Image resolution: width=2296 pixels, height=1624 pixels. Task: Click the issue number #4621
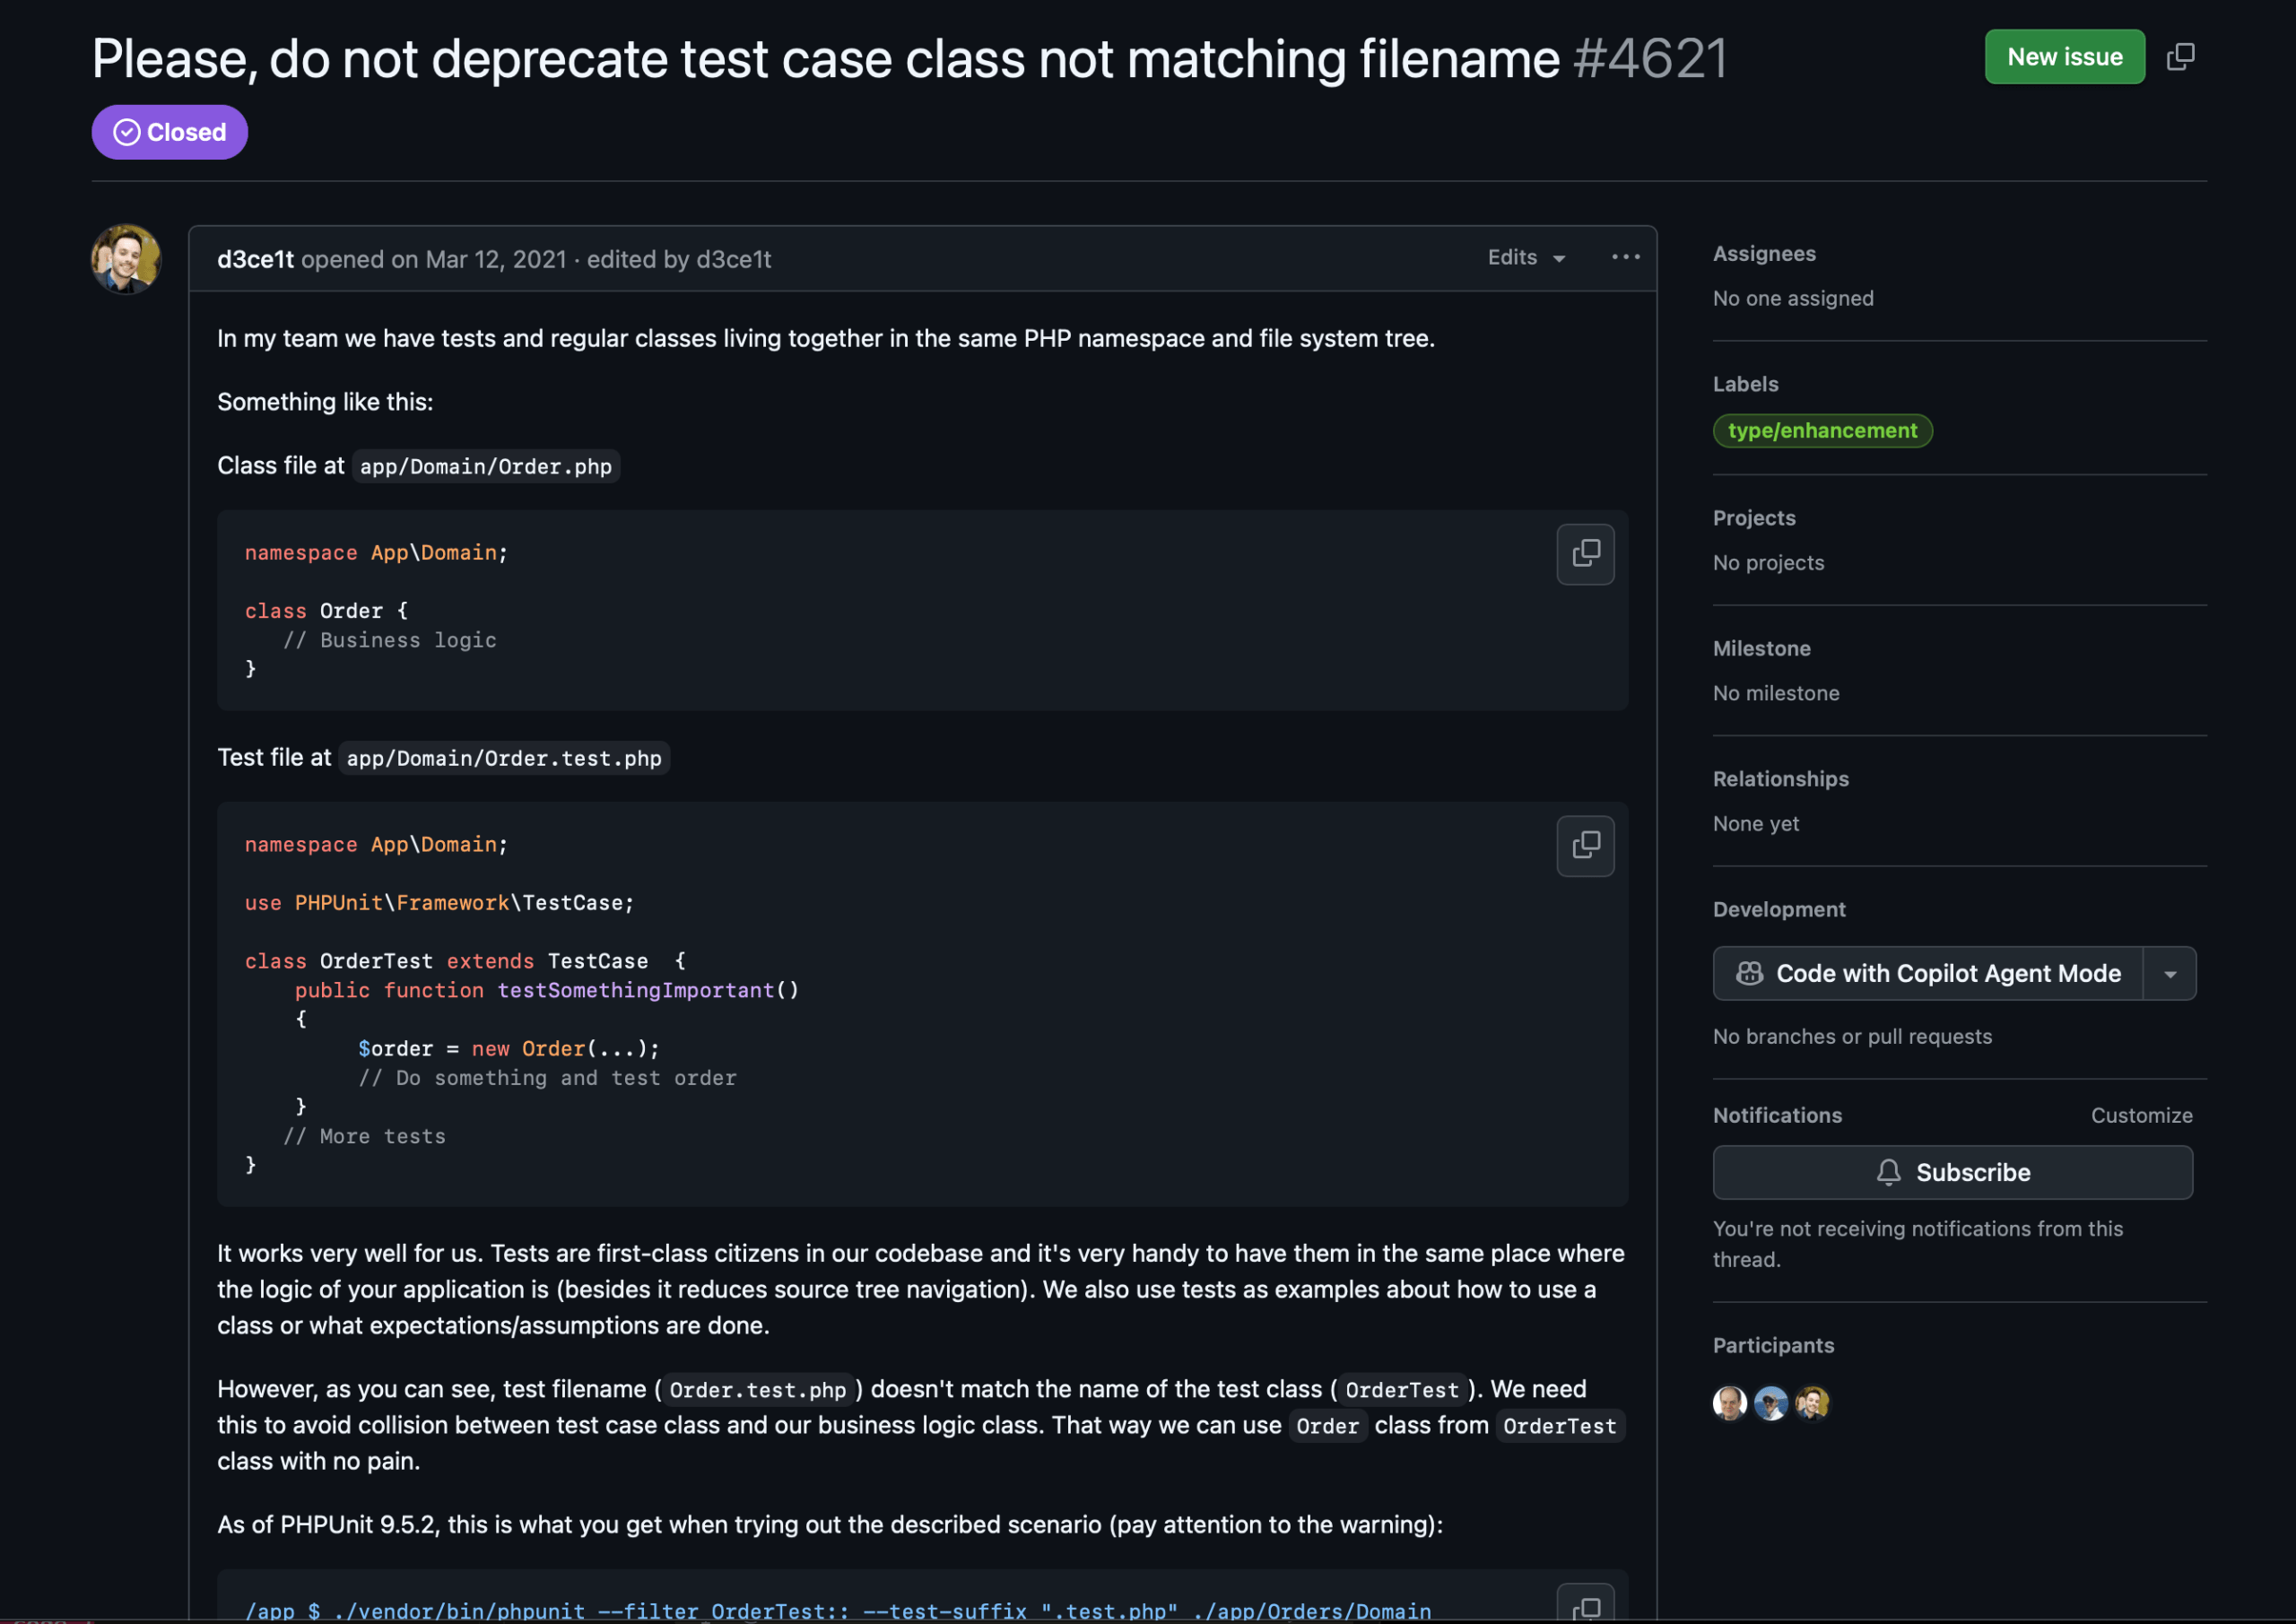point(1649,59)
